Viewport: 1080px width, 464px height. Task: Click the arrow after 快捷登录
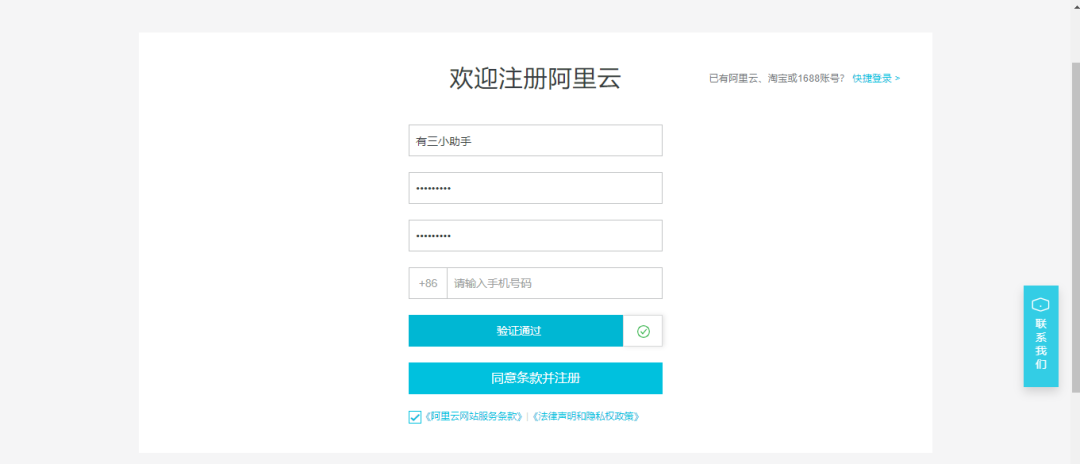(897, 78)
